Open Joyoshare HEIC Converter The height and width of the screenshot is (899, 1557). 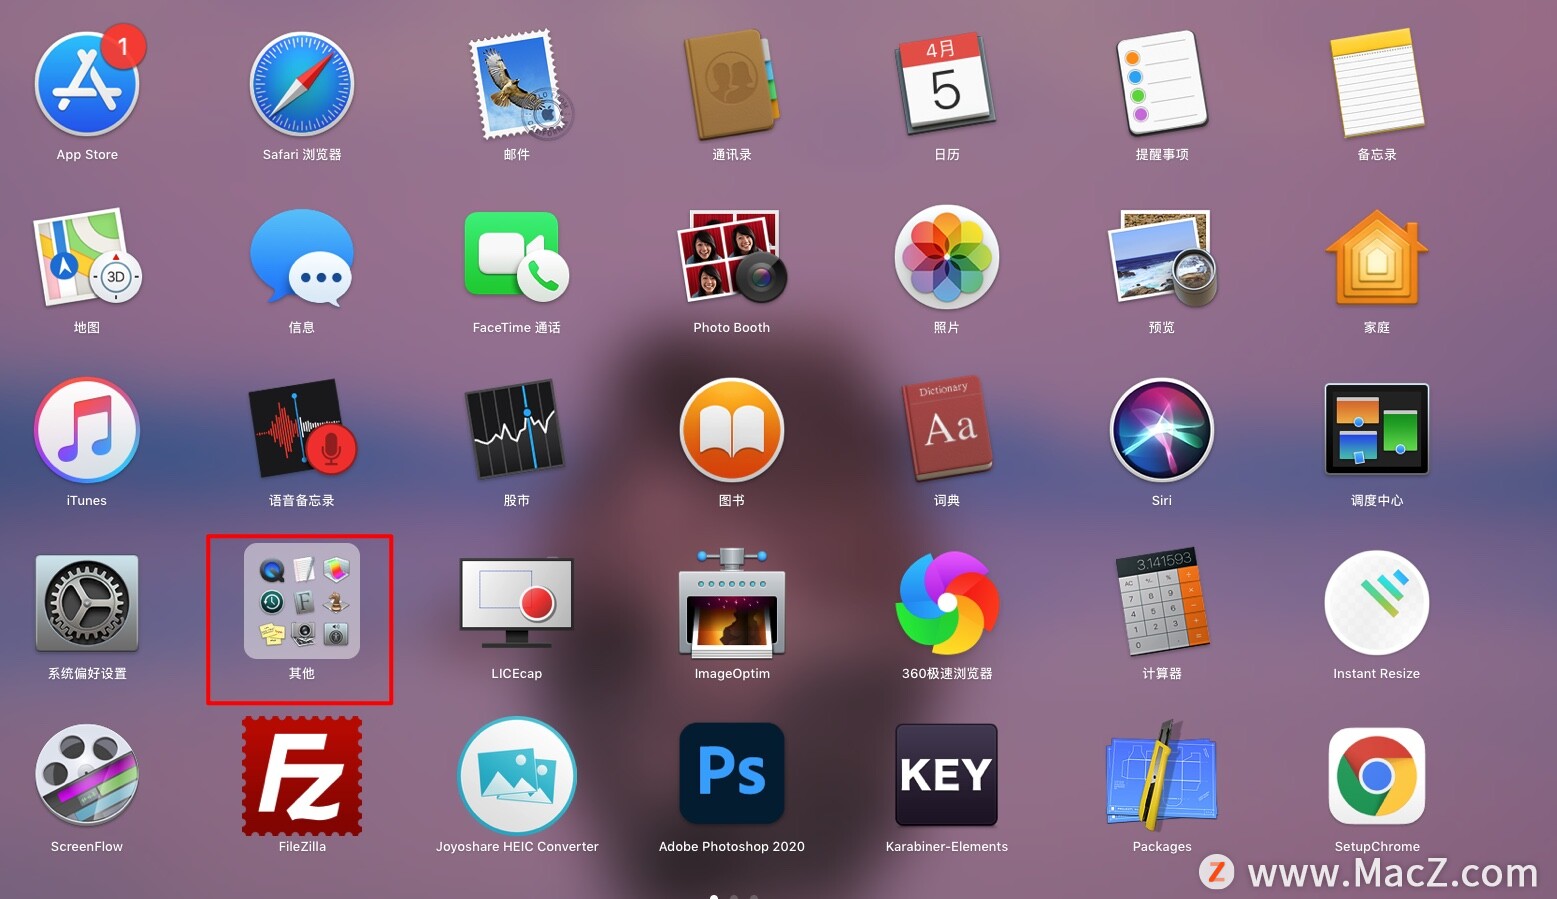517,776
